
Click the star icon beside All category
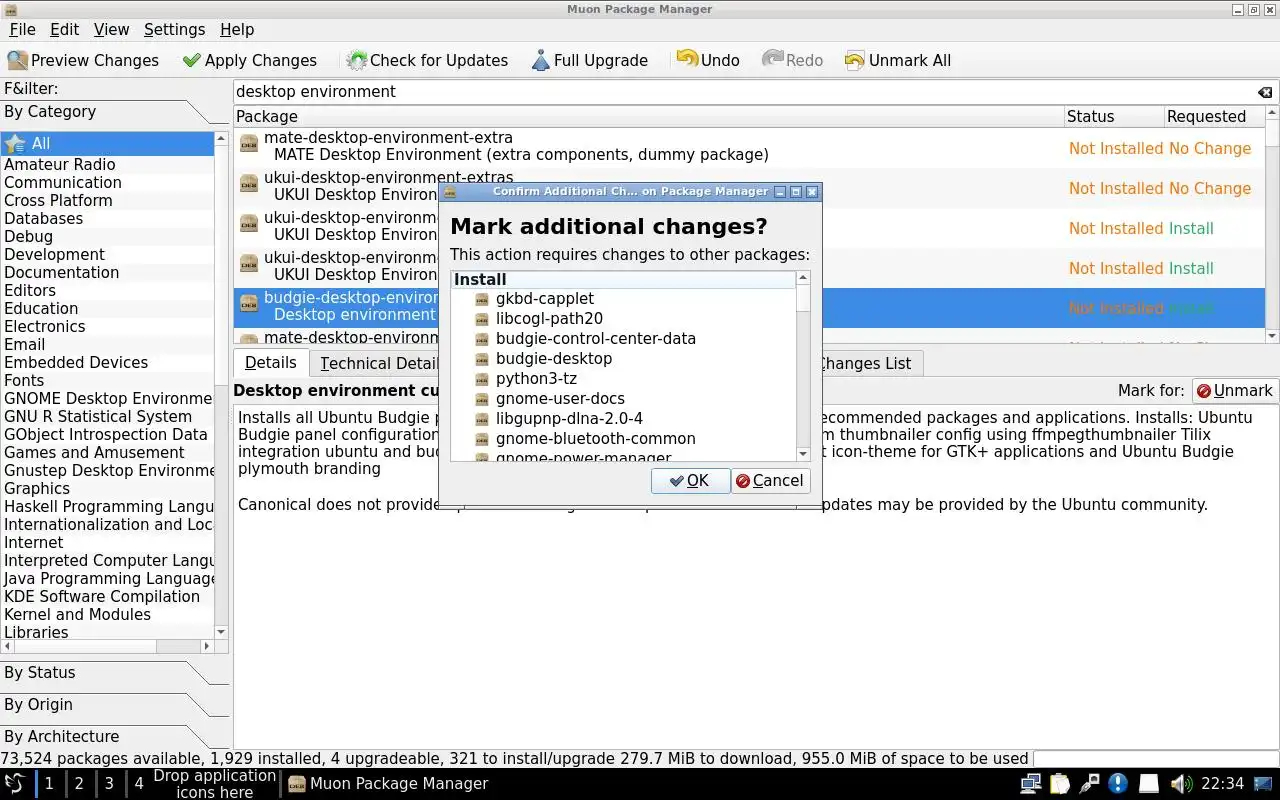pyautogui.click(x=14, y=144)
